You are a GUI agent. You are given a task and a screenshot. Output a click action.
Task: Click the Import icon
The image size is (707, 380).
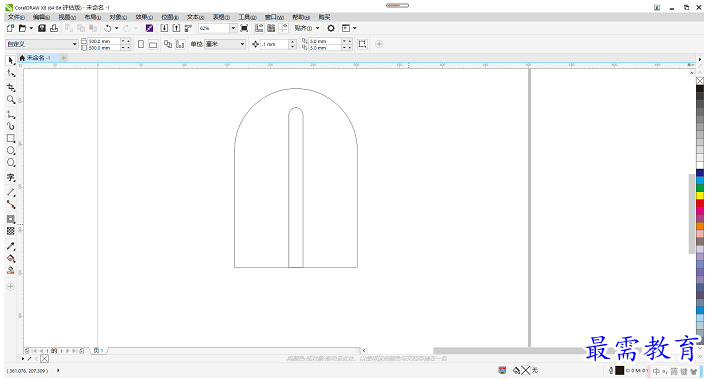(x=164, y=28)
